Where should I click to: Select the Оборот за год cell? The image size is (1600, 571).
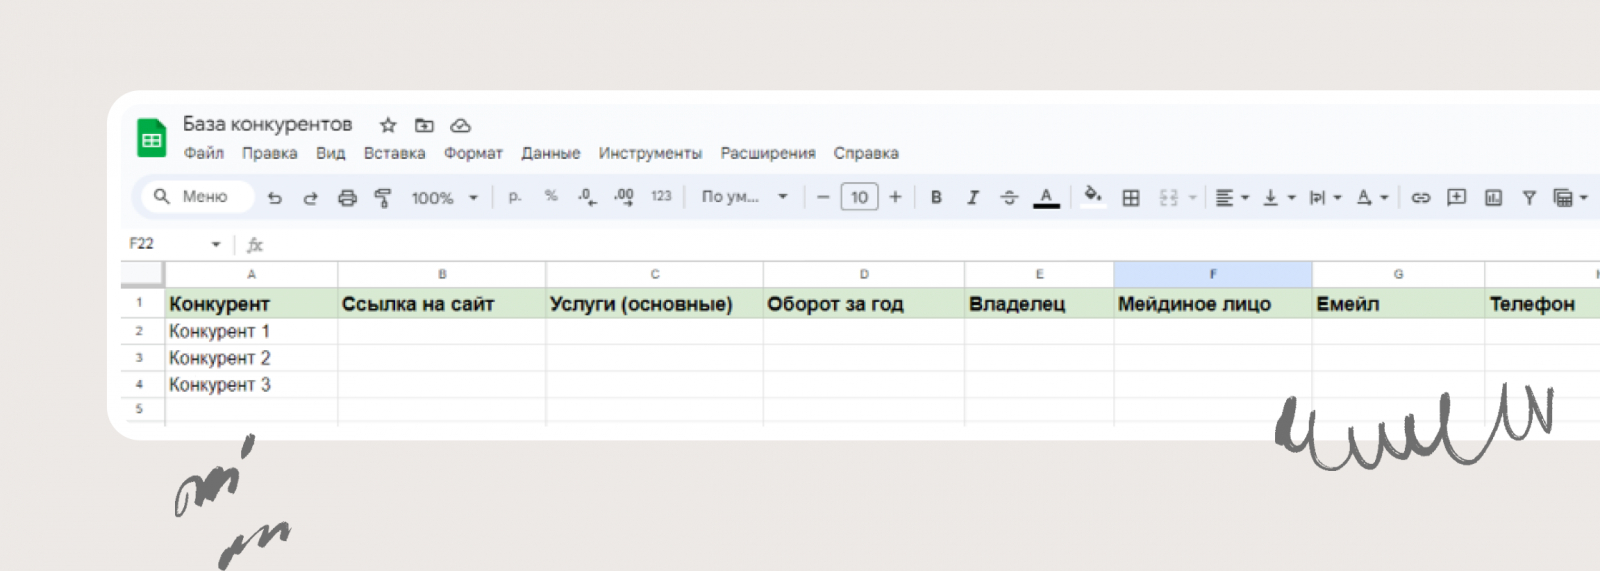coord(864,304)
